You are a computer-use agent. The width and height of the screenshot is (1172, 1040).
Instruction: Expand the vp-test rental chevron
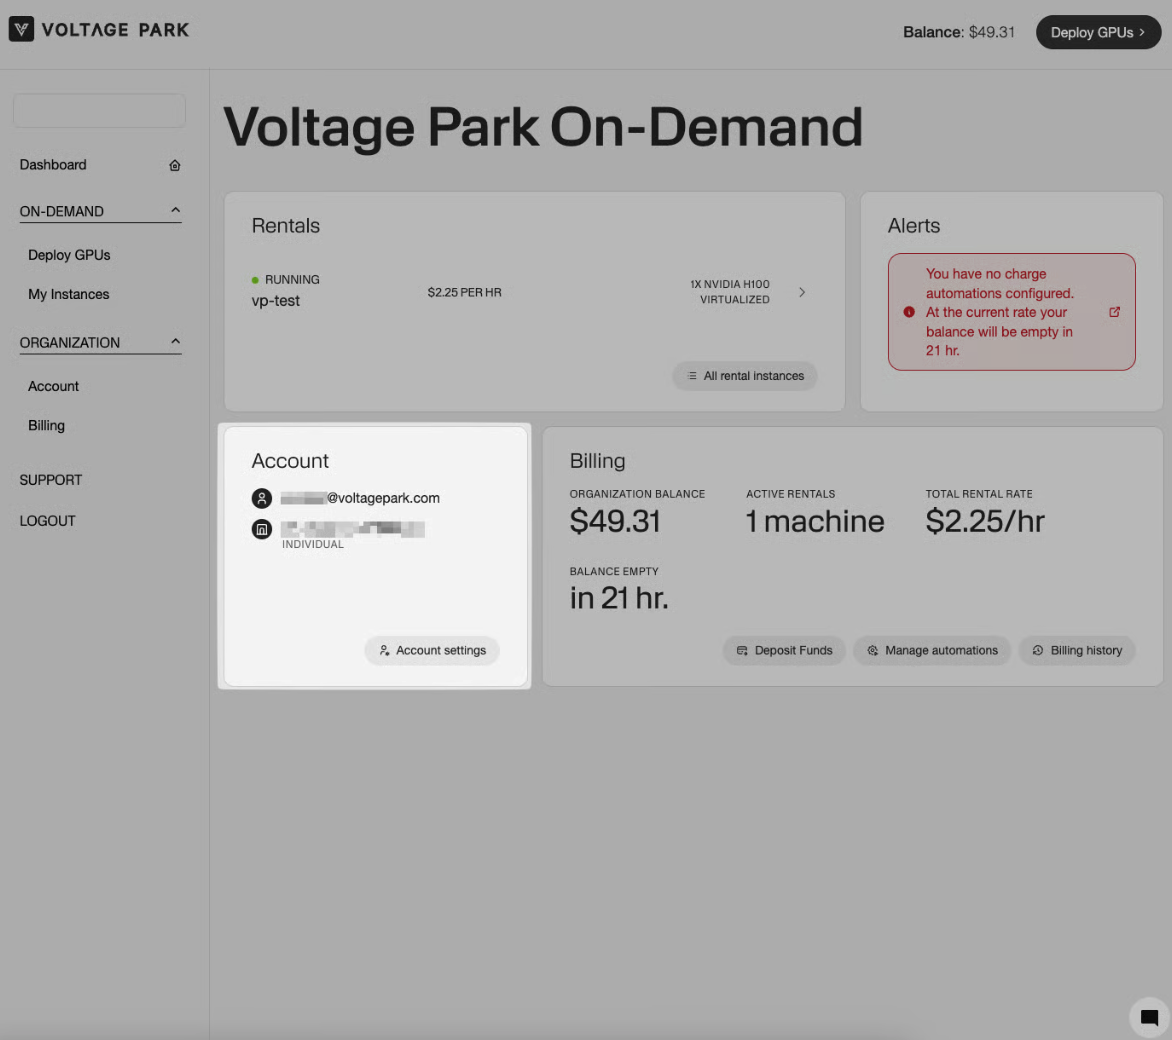(x=802, y=292)
